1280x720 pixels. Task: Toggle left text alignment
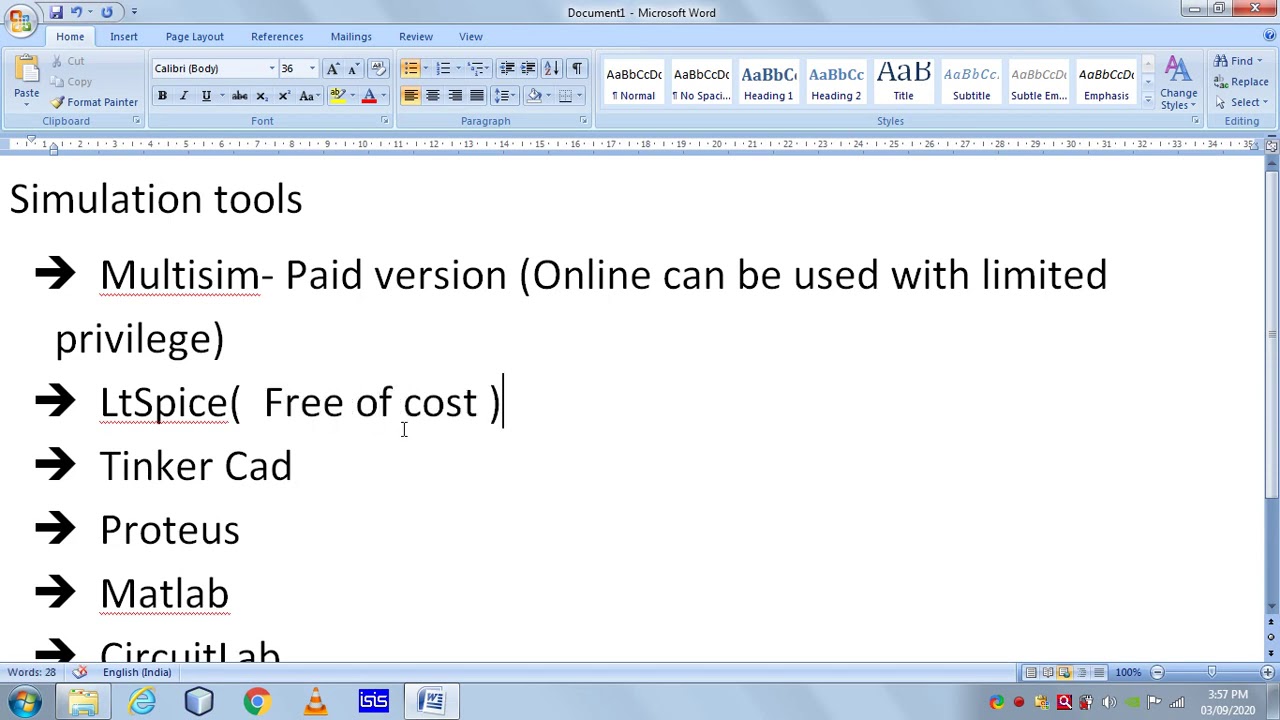point(411,96)
